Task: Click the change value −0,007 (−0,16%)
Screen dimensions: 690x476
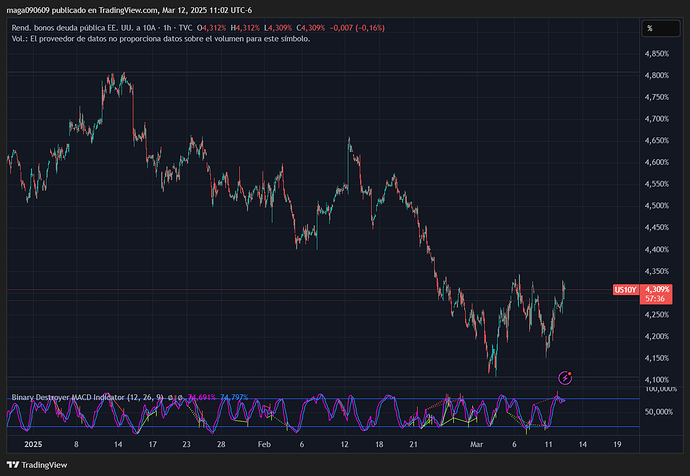Action: pos(357,28)
